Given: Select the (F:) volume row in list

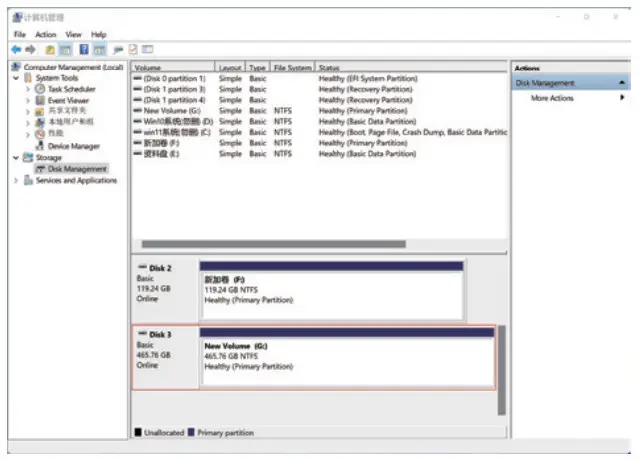Looking at the screenshot, I should click(x=320, y=143).
